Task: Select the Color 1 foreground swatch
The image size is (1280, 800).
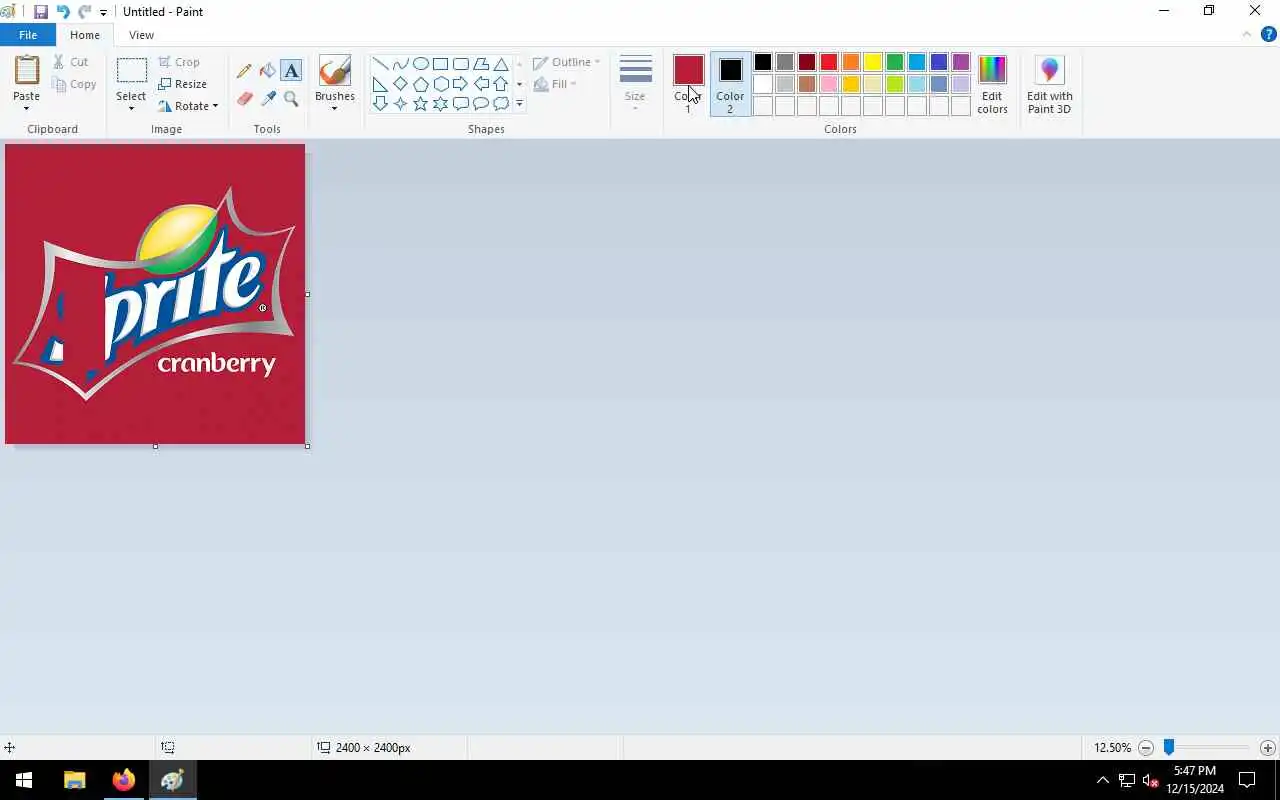Action: coord(688,70)
